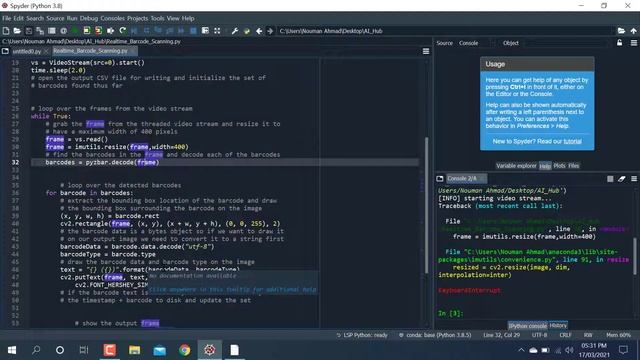Open the View menu
Image resolution: width=640 pixels, height=360 pixels.
(173, 18)
